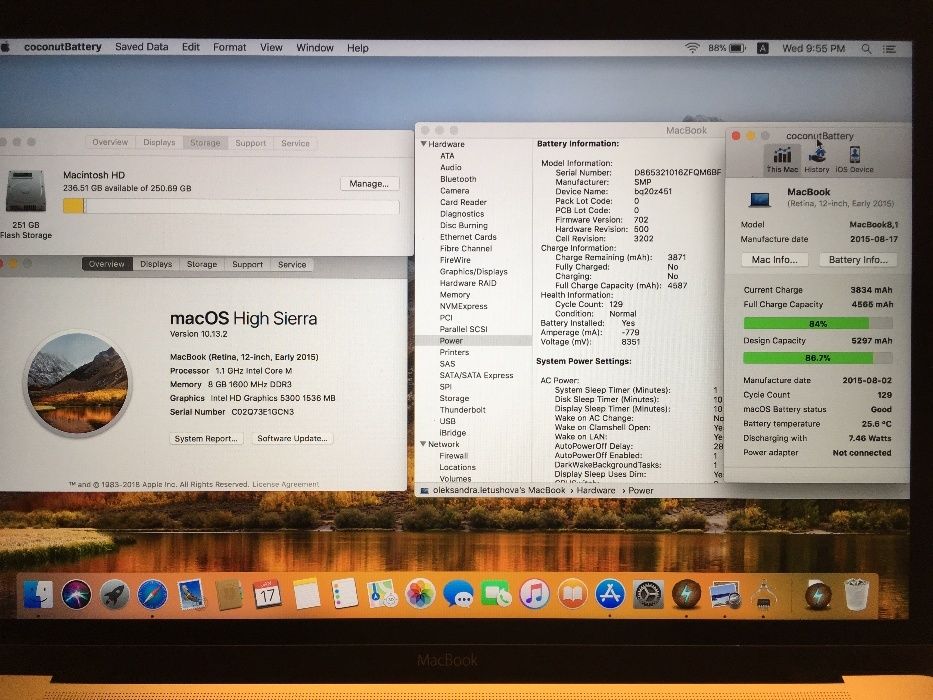Open Launchpad rocket icon in Dock
Screen dimensions: 933x700
click(115, 594)
